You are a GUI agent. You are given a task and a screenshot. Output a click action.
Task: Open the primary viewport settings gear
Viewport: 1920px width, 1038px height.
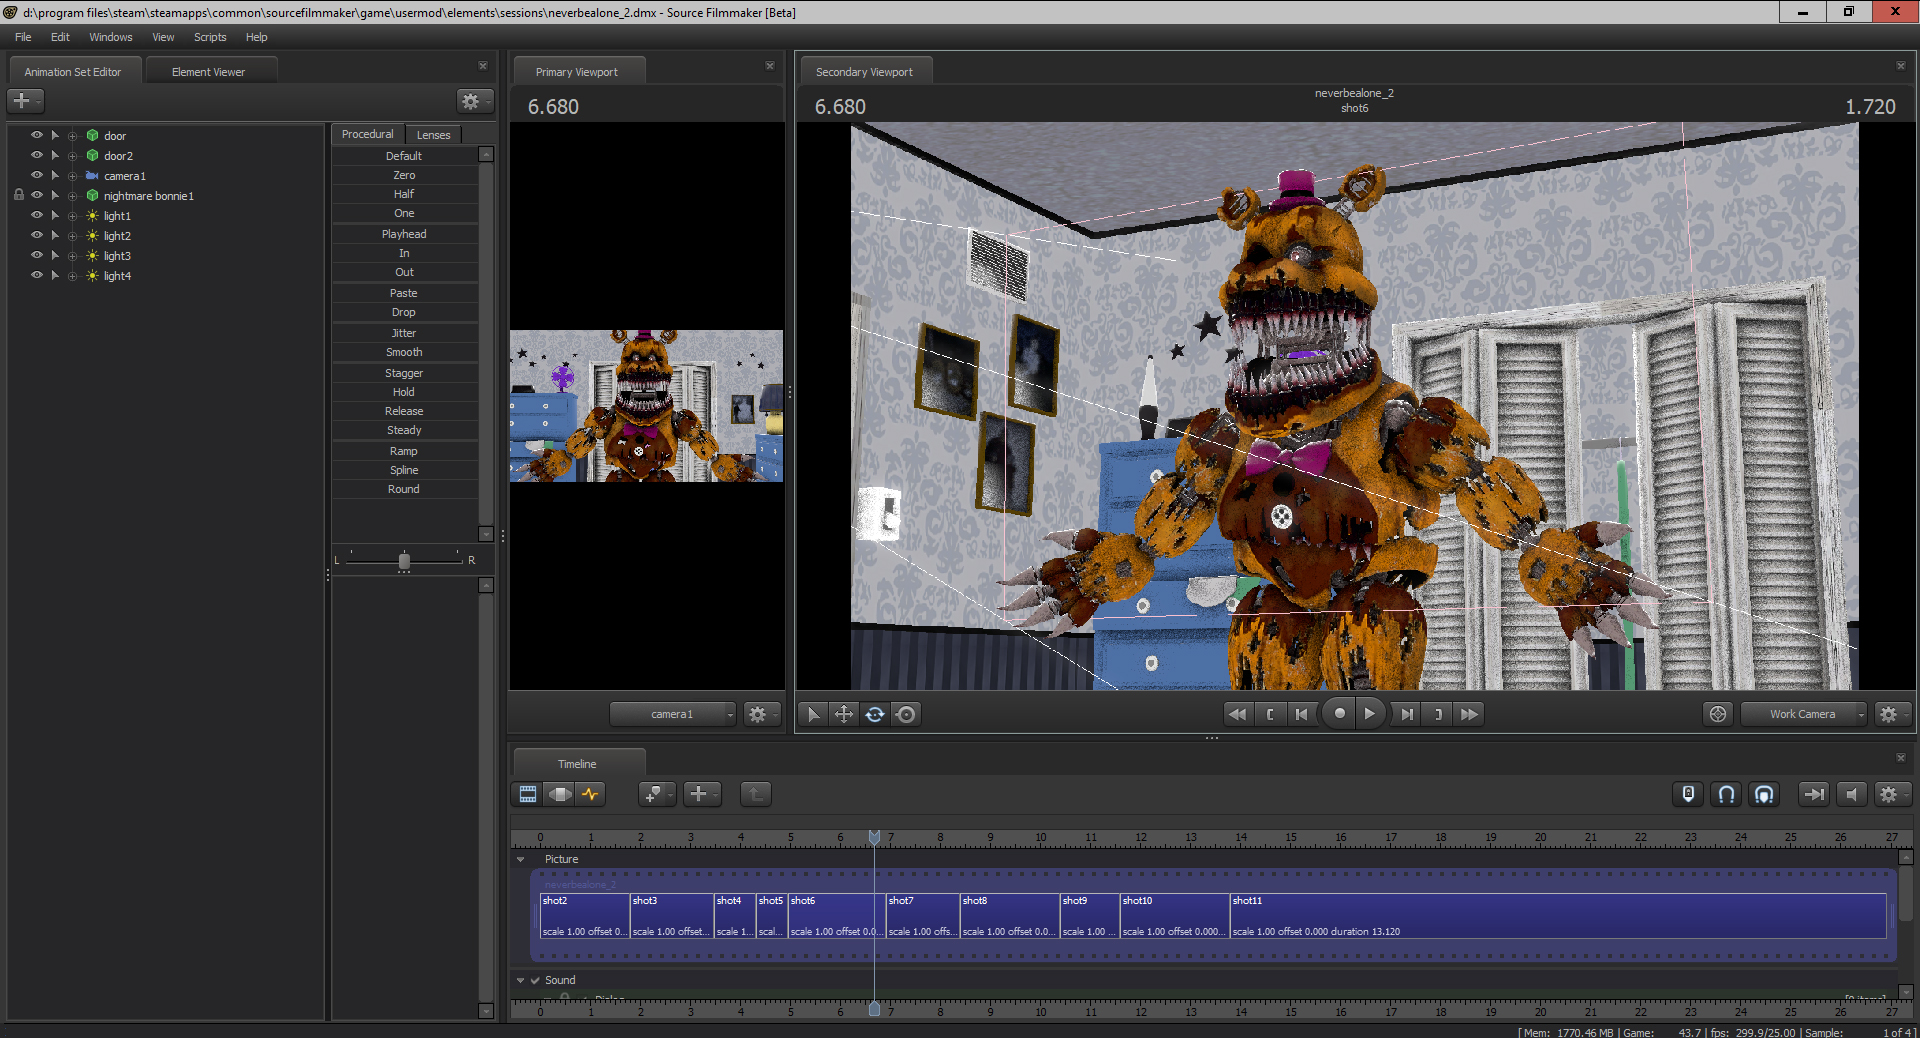click(761, 714)
